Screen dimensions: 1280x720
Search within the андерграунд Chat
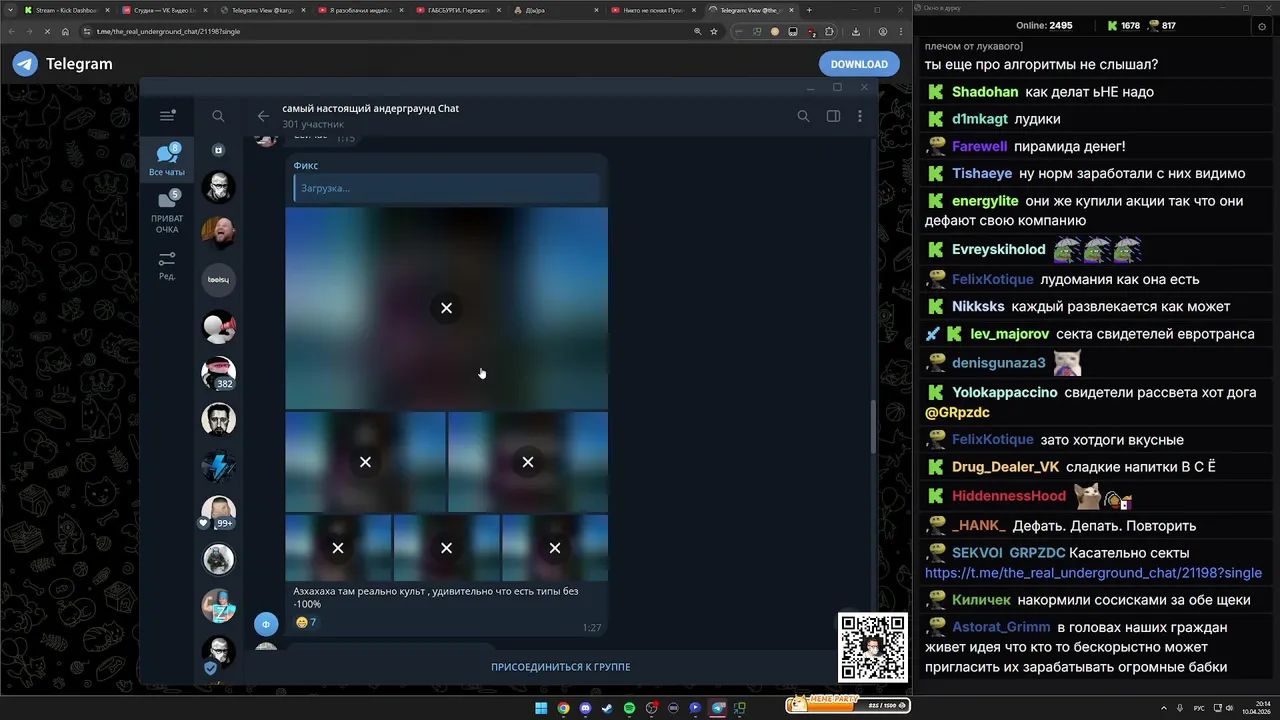[803, 116]
